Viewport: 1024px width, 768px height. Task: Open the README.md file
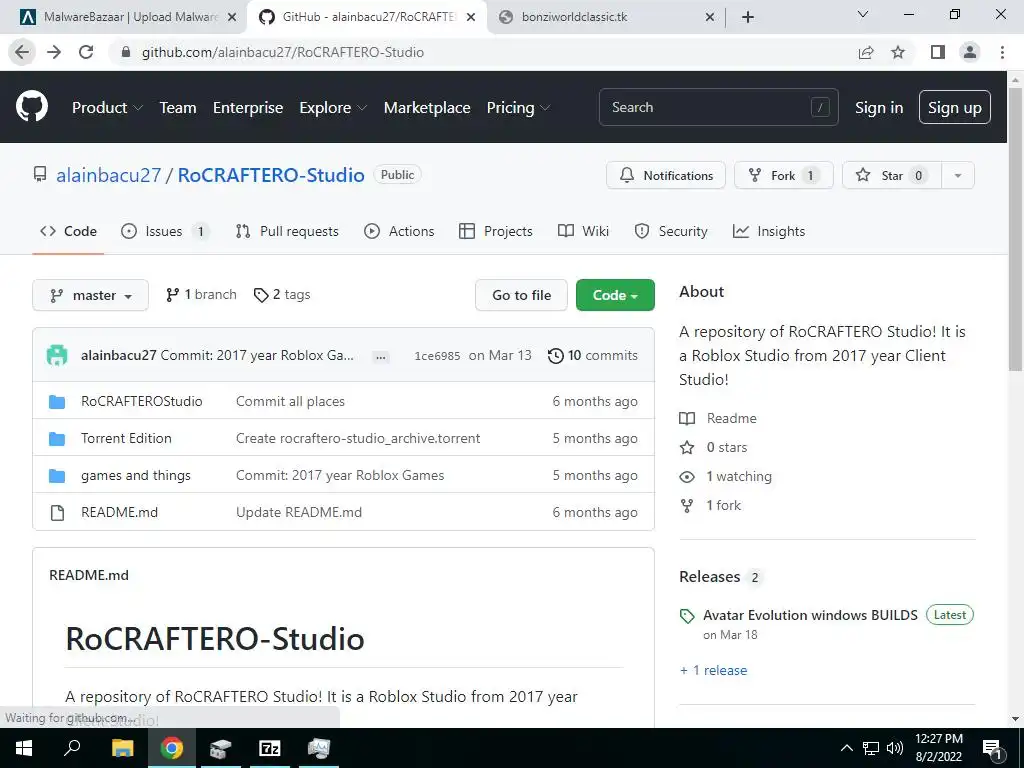(x=120, y=513)
